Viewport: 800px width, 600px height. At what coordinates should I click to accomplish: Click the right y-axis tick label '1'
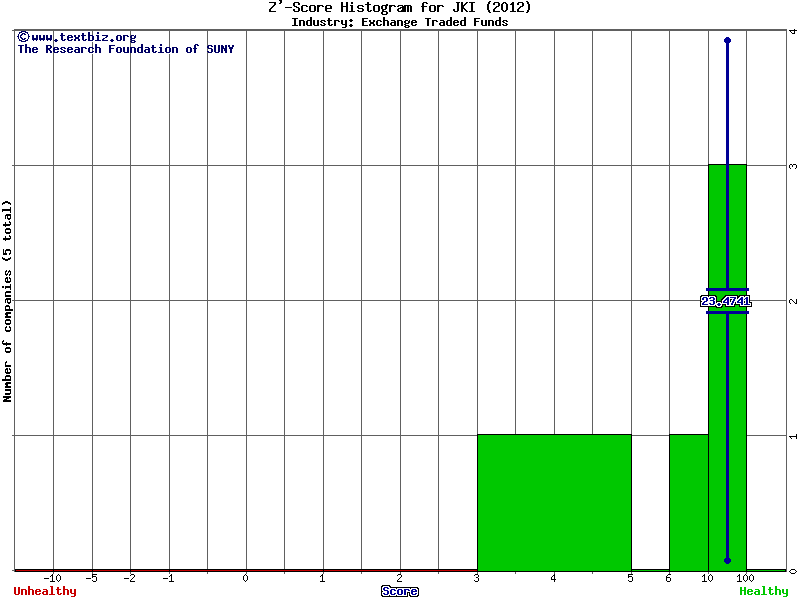pyautogui.click(x=793, y=436)
